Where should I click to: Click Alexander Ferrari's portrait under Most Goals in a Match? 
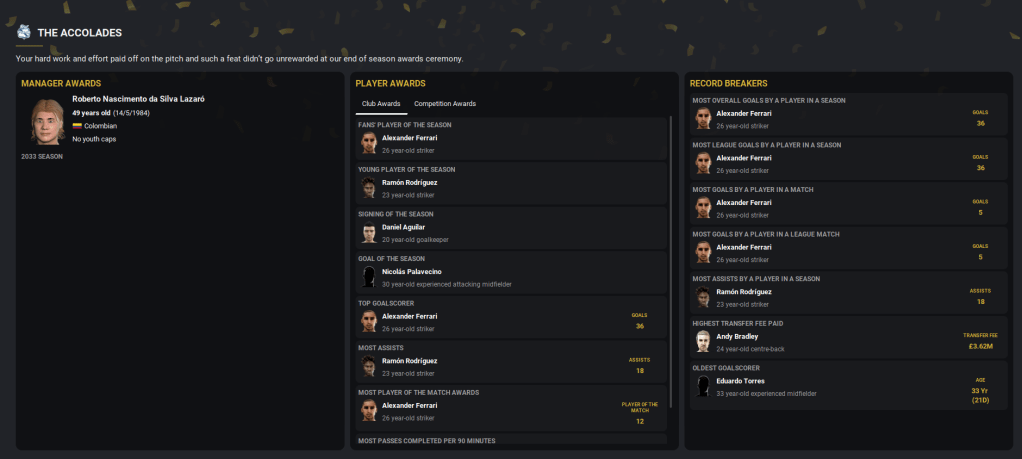tap(703, 208)
